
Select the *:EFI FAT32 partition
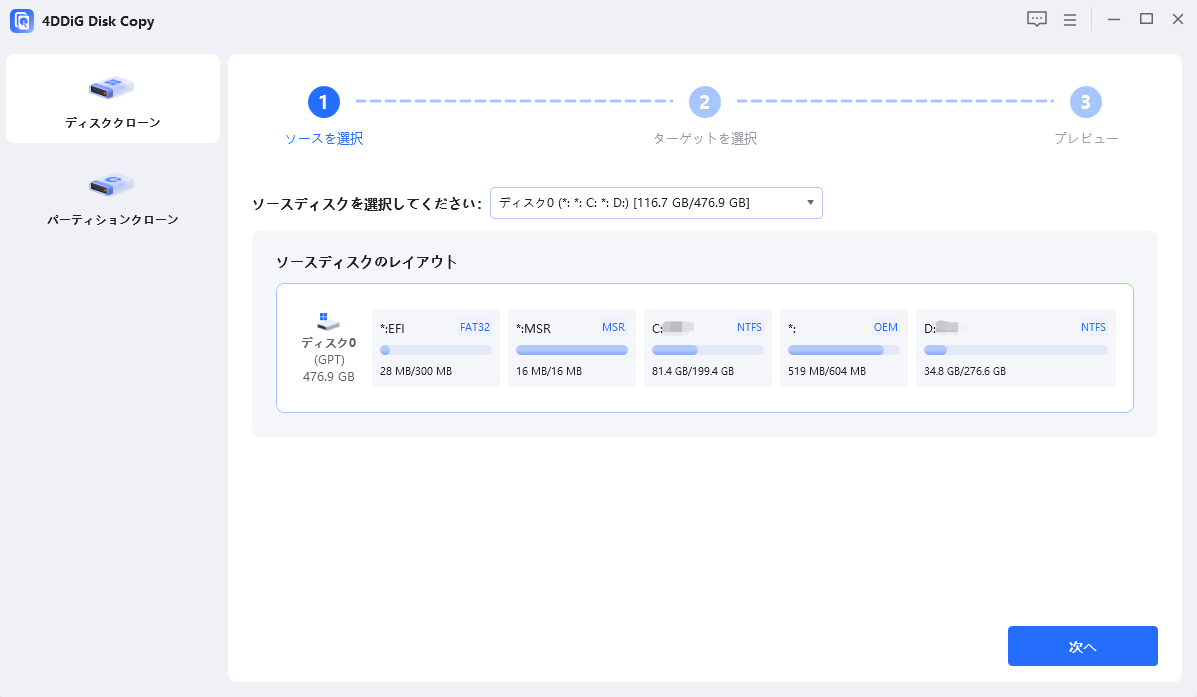tap(436, 347)
